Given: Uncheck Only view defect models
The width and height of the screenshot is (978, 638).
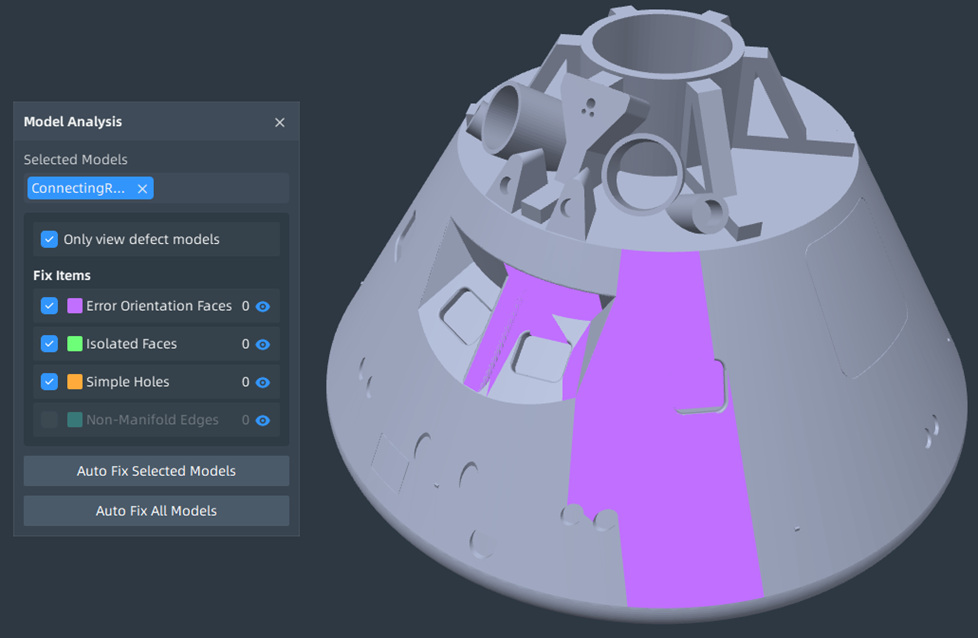Looking at the screenshot, I should (x=49, y=239).
